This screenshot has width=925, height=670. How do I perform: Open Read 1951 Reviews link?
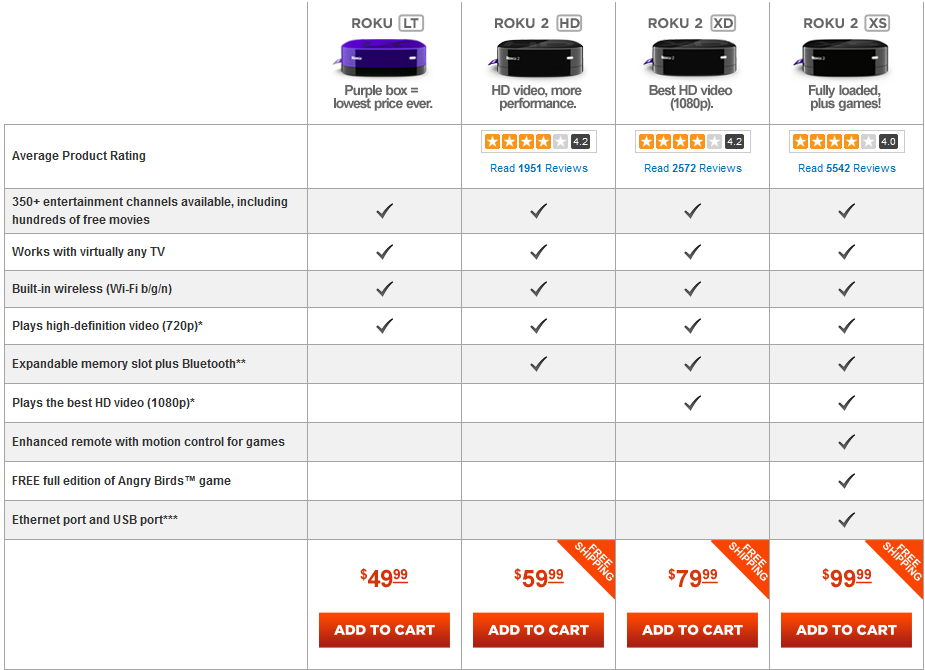(539, 168)
